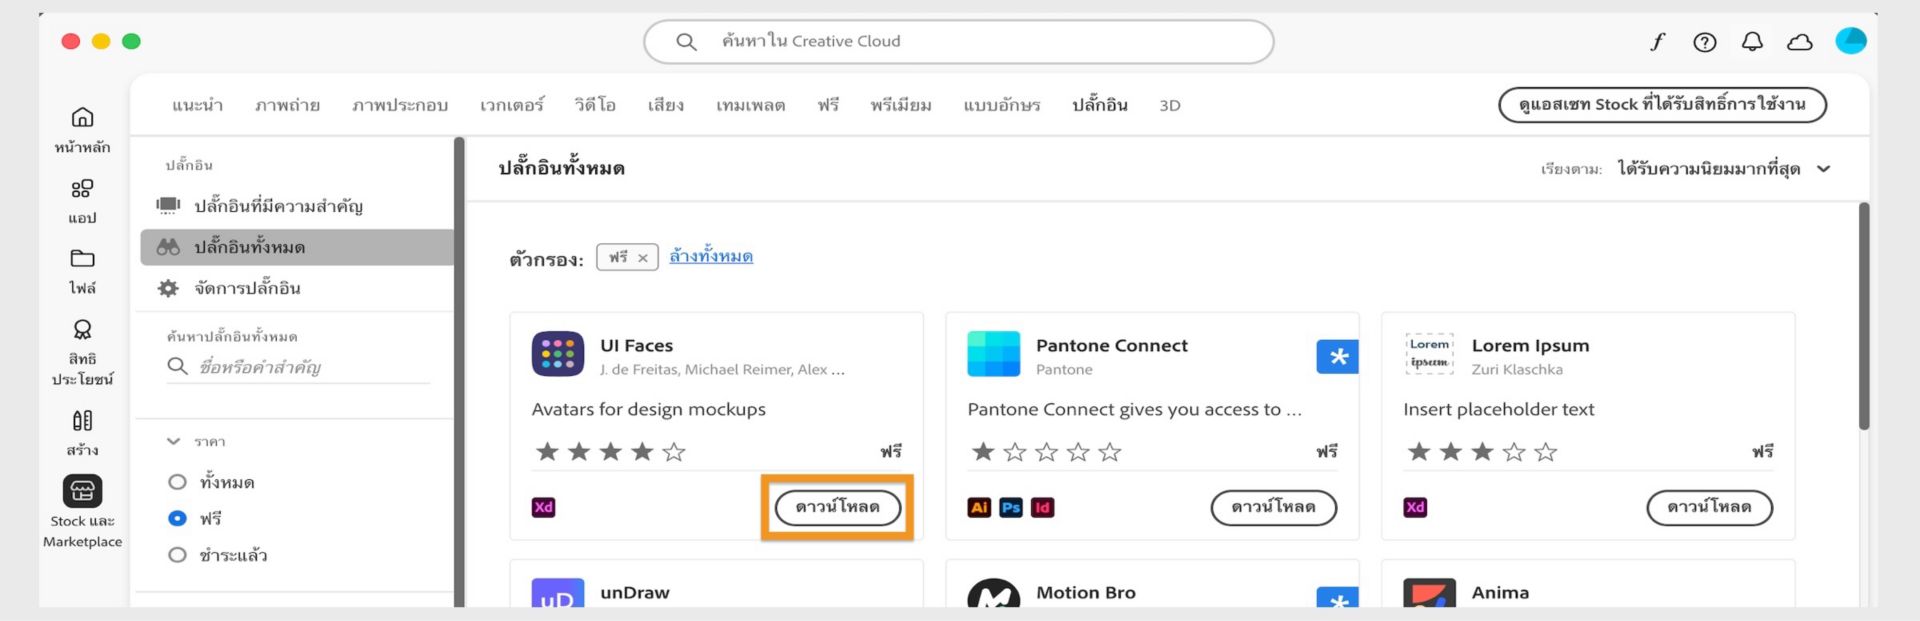Screen dimensions: 1920x621
Task: Click ดาวน์โหลด on UI Faces card
Action: point(838,507)
